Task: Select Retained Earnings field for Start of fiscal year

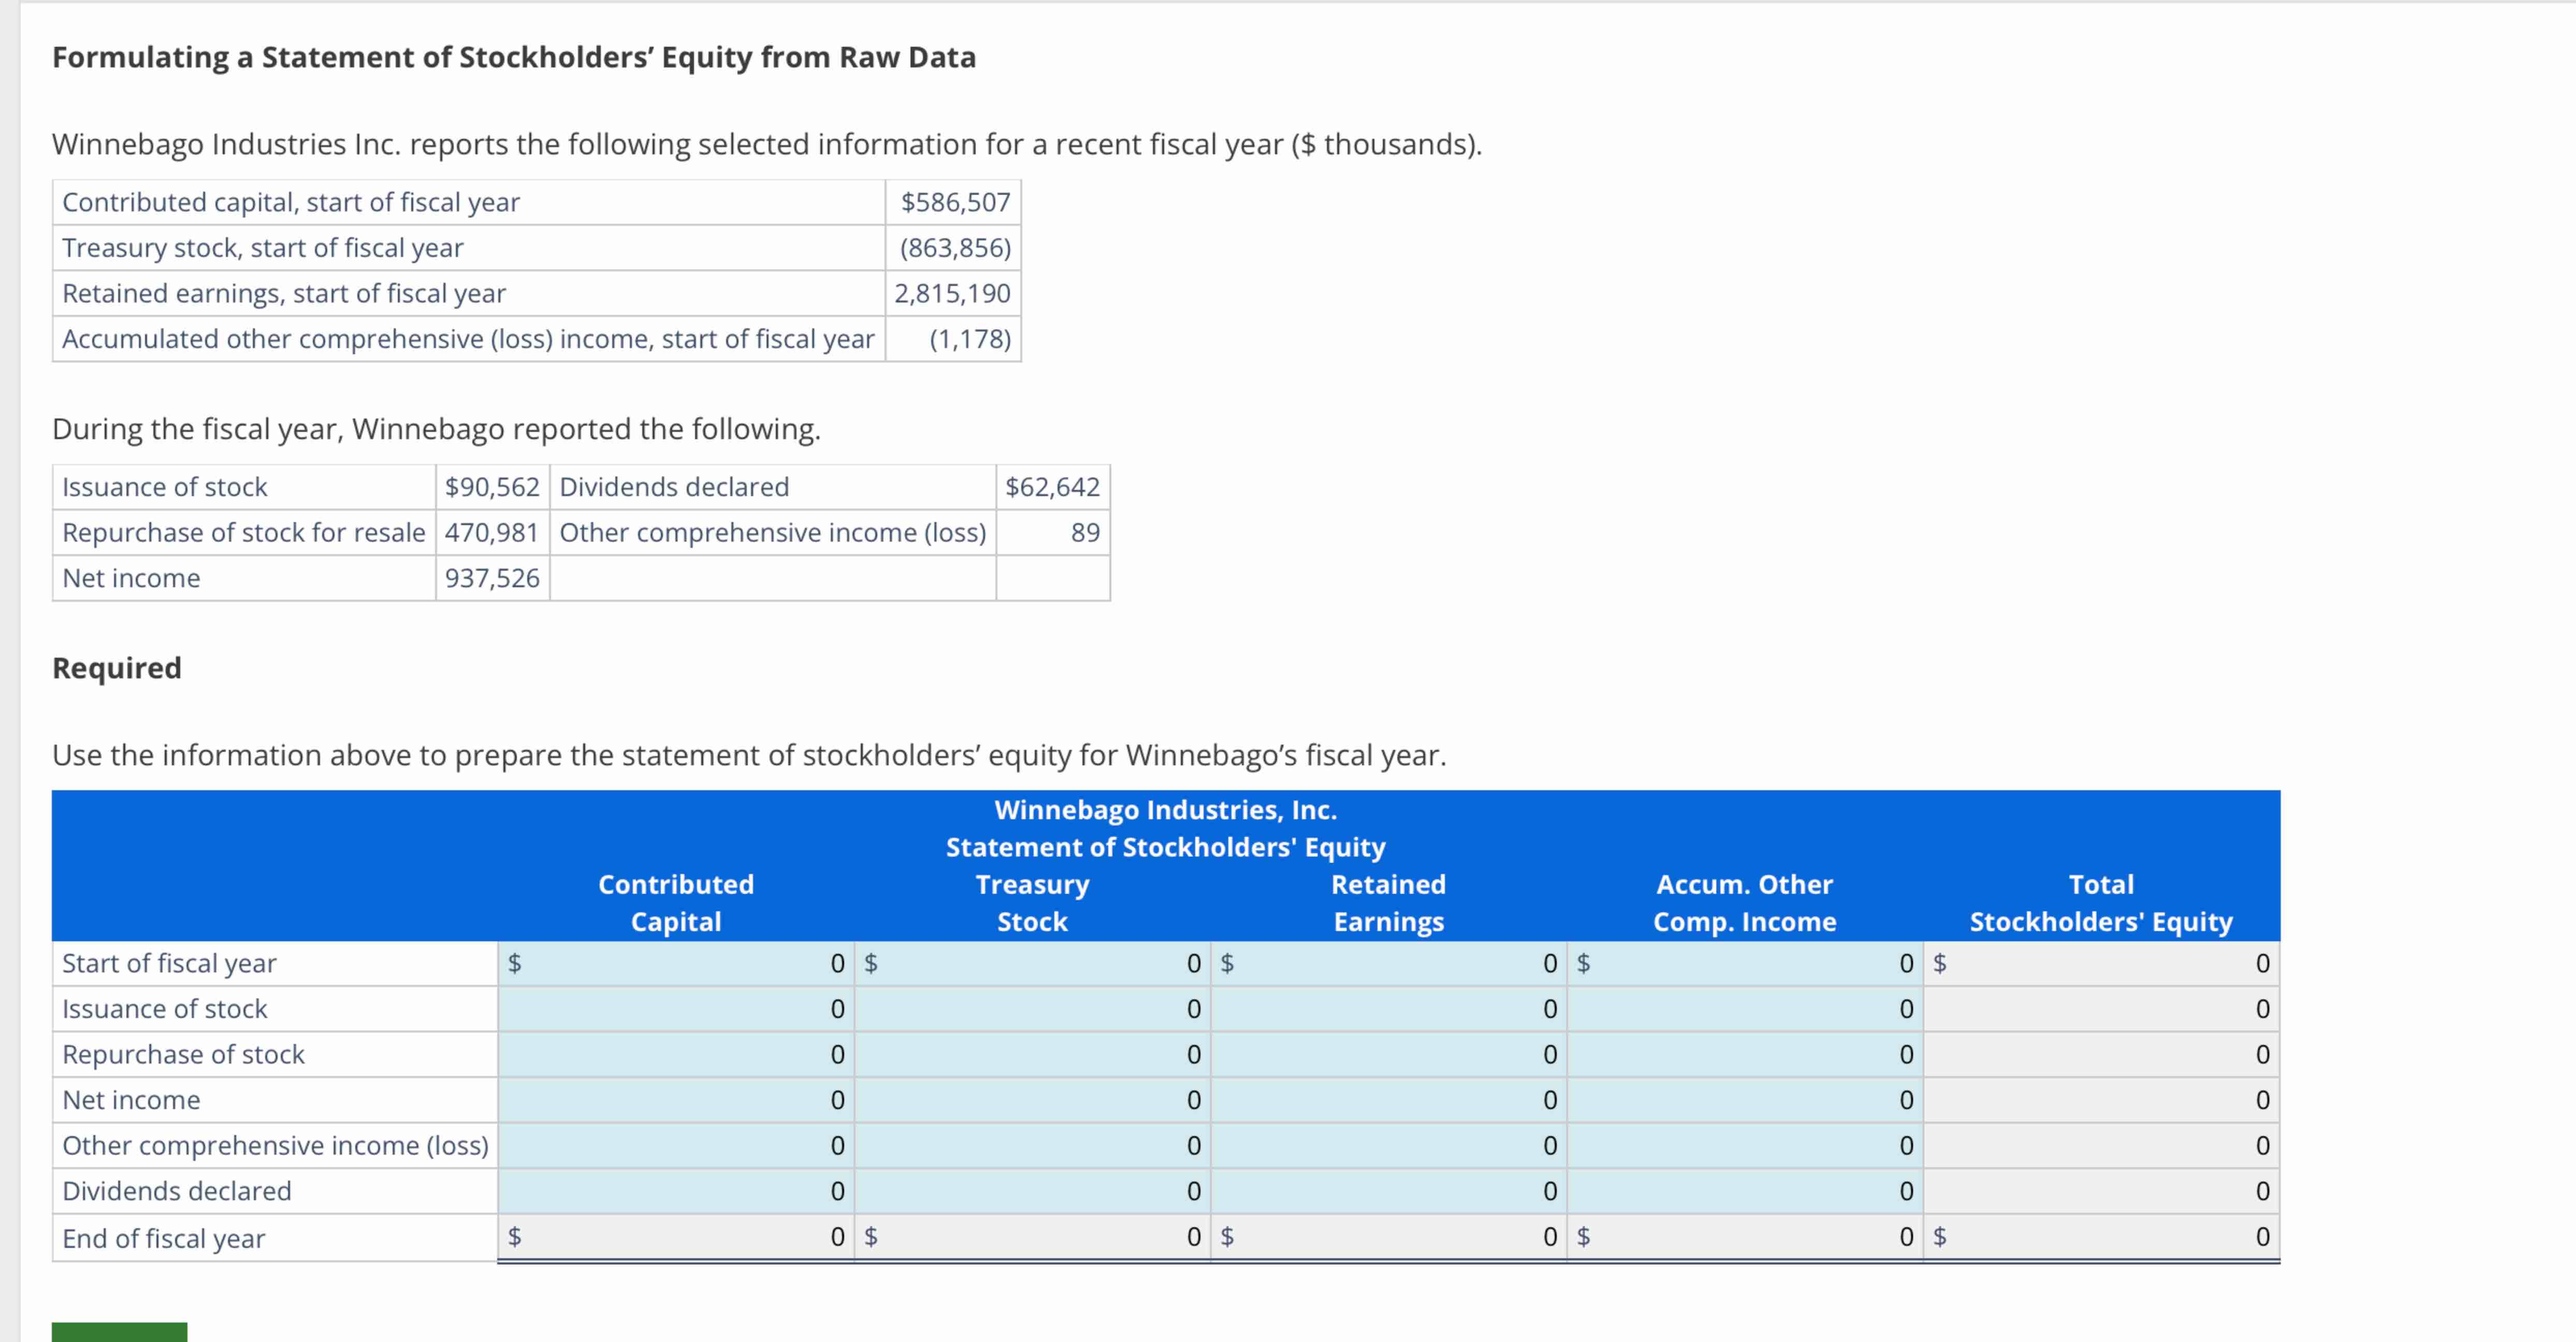Action: tap(1388, 963)
